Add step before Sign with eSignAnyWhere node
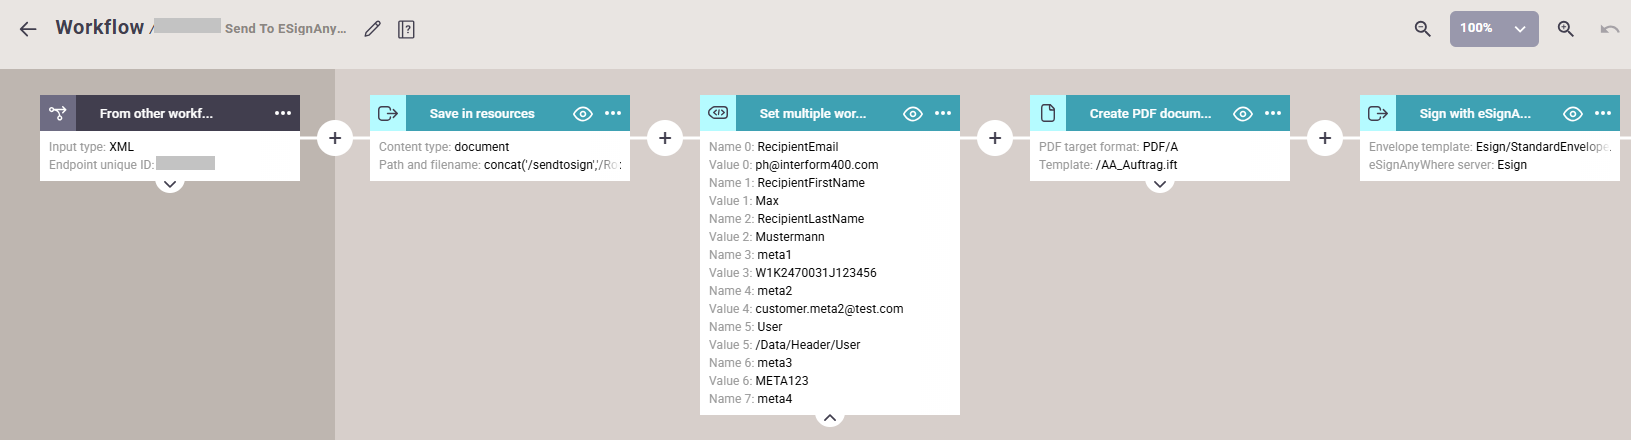The image size is (1631, 440). [x=1325, y=138]
